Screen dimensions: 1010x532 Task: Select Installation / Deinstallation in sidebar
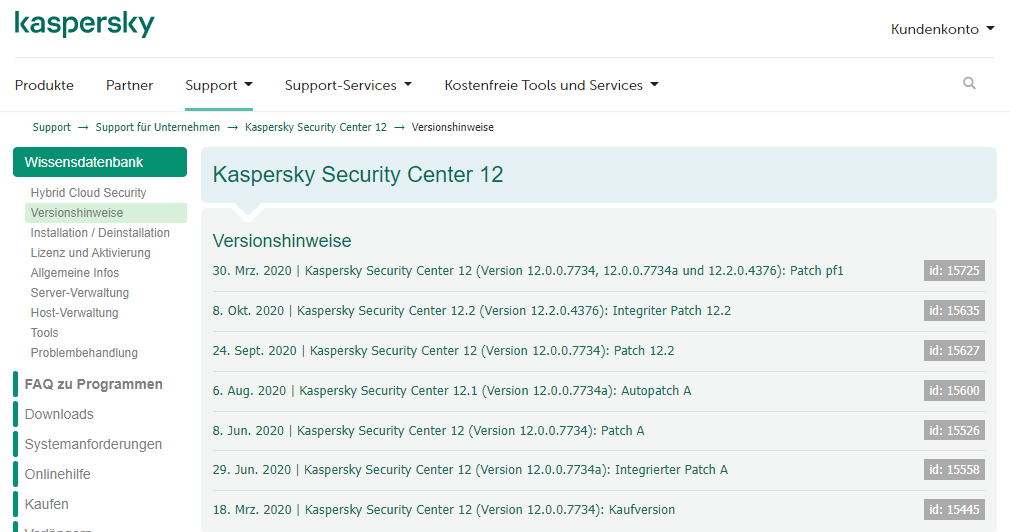(100, 233)
